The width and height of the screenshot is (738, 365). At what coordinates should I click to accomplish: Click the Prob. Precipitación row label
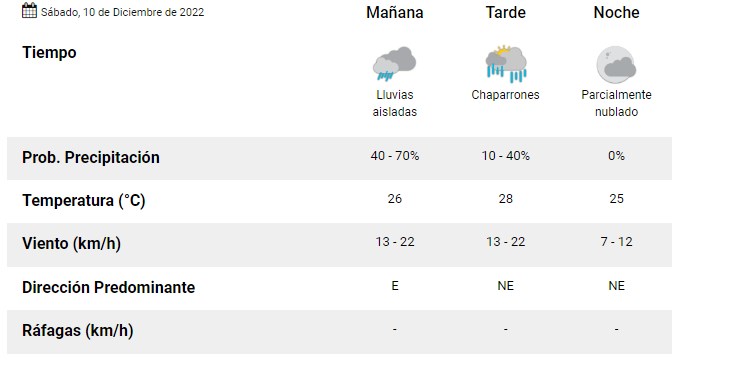(x=91, y=157)
